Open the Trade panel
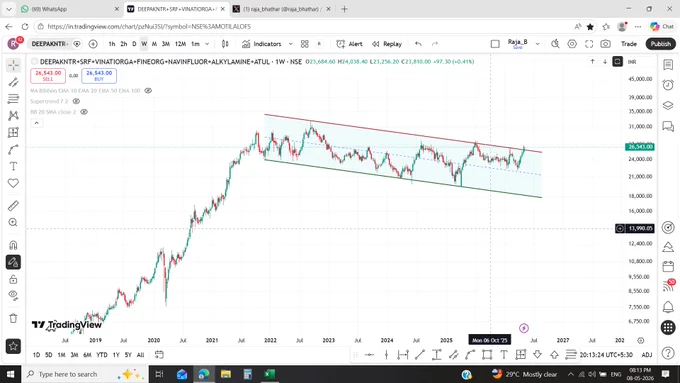Viewport: 680px width, 383px height. [x=628, y=44]
